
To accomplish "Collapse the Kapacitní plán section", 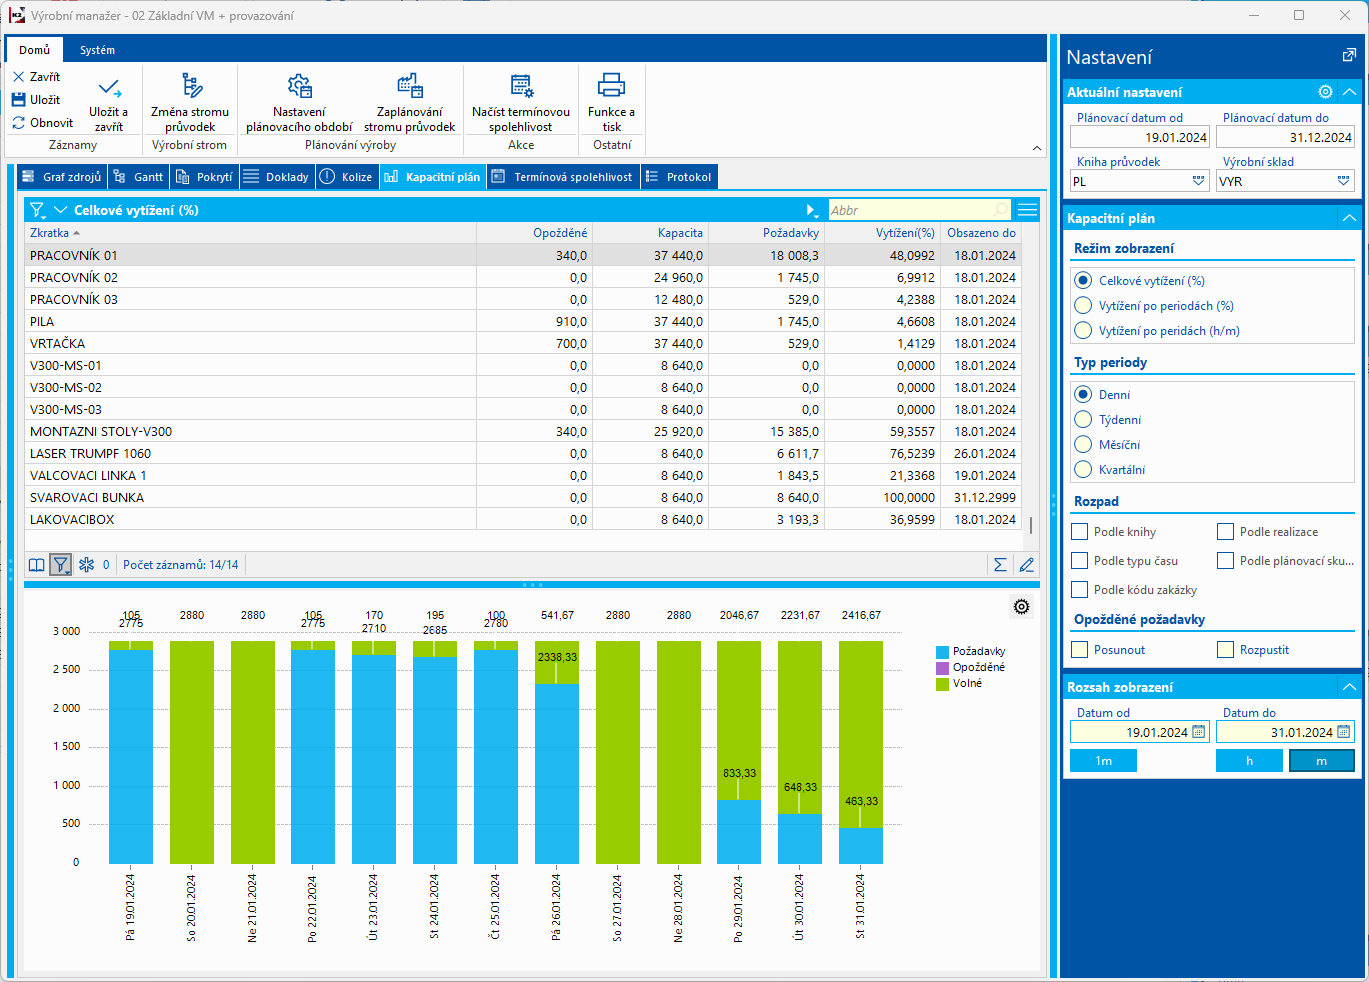I will 1349,218.
